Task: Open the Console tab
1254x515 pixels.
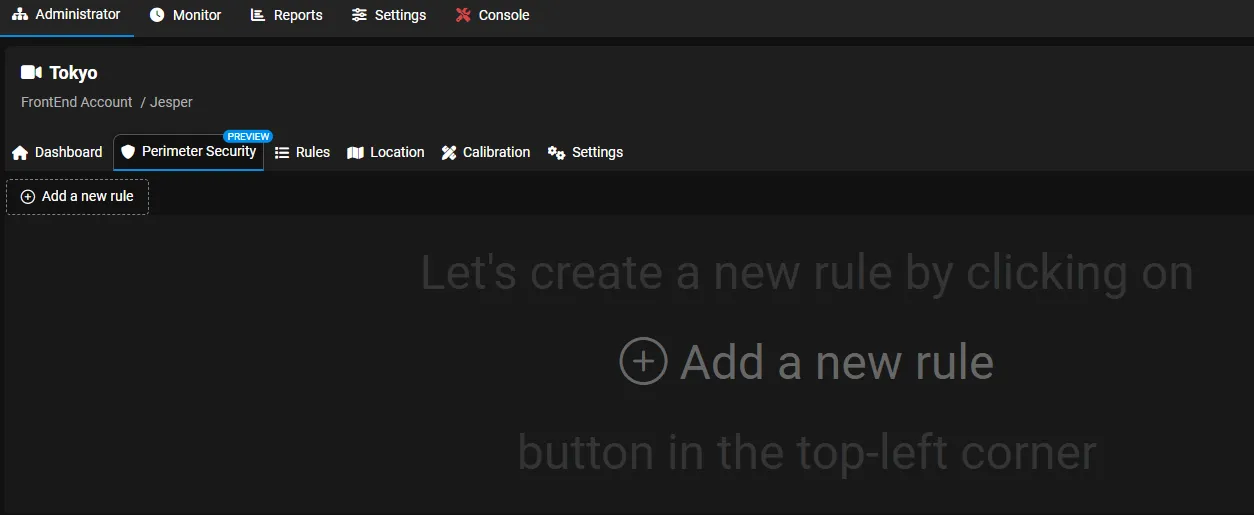Action: [492, 15]
